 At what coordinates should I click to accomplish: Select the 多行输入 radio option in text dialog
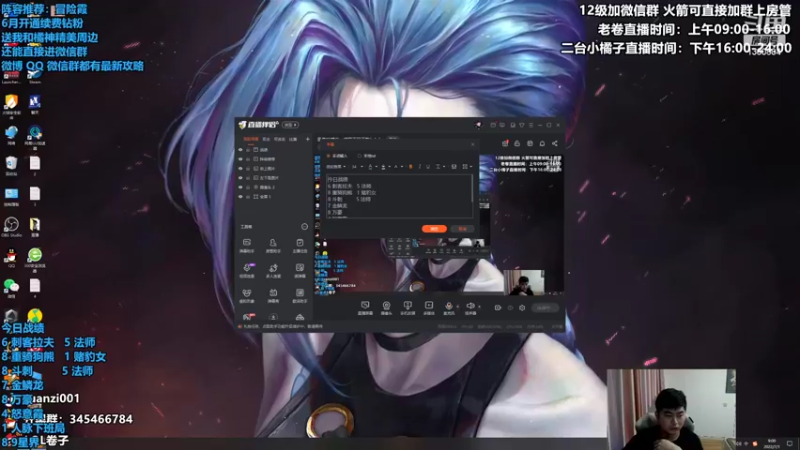pyautogui.click(x=337, y=156)
